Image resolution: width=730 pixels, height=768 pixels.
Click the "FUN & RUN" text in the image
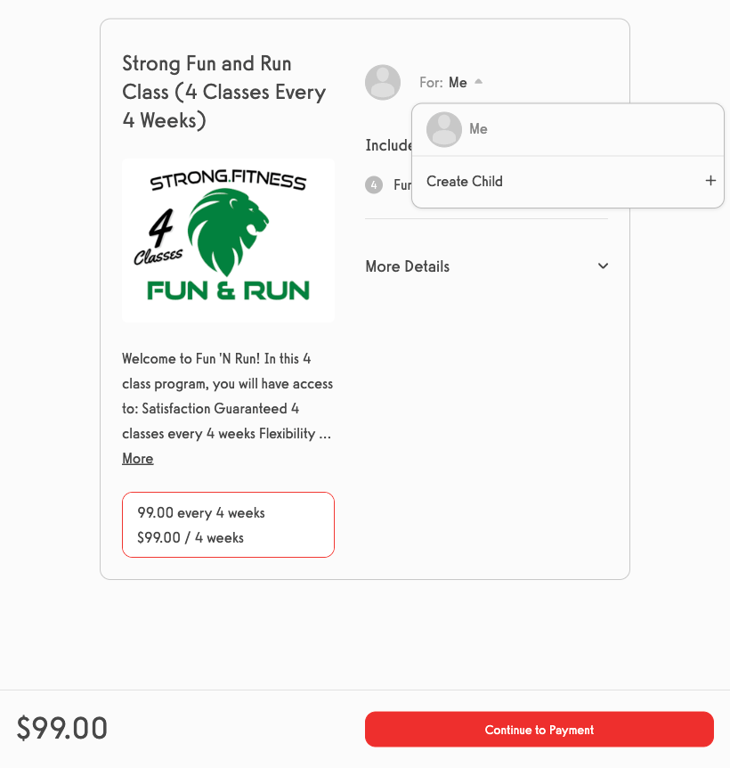pos(228,290)
